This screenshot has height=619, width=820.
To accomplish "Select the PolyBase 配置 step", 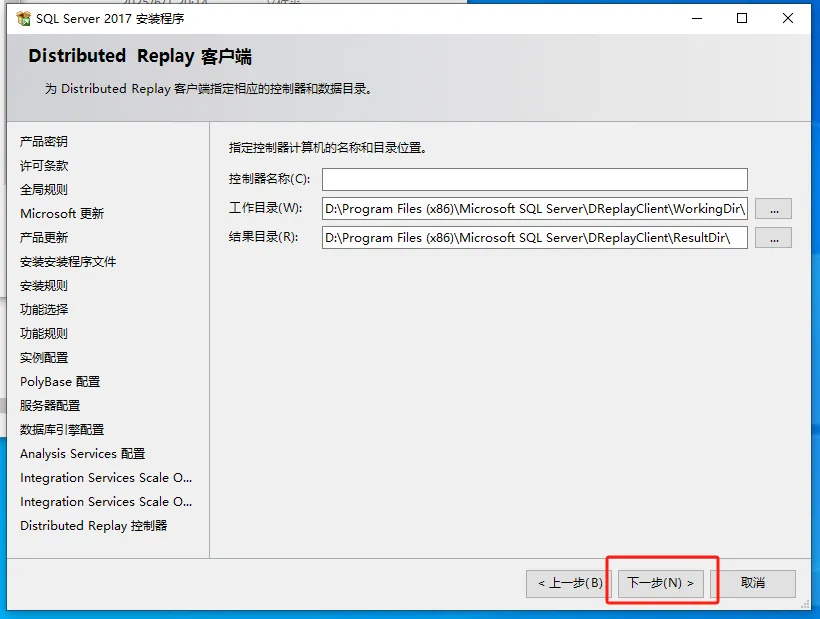I will coord(60,382).
